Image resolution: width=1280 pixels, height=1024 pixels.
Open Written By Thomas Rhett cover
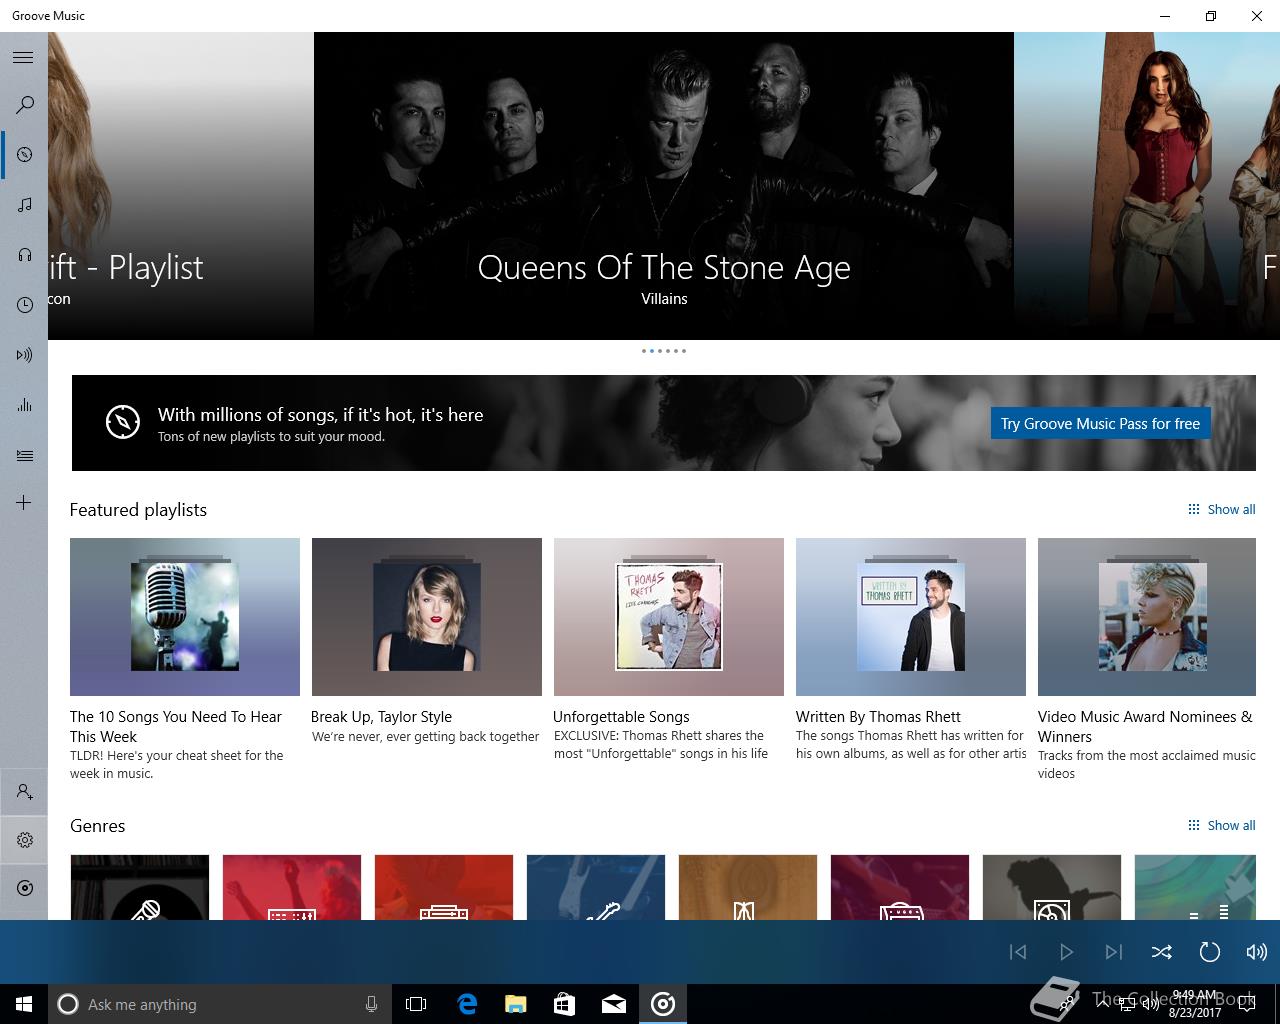tap(911, 617)
